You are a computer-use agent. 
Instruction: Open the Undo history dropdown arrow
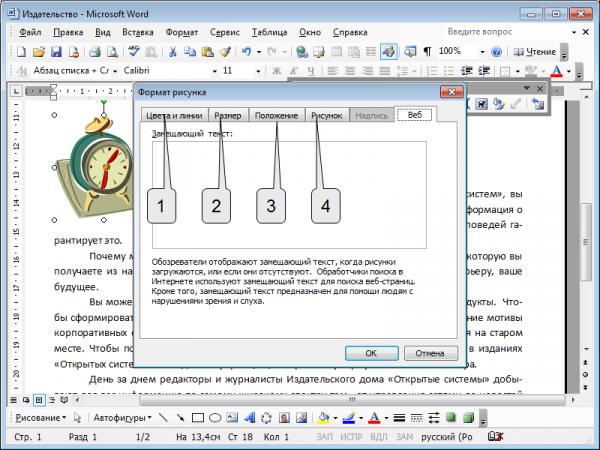[259, 52]
